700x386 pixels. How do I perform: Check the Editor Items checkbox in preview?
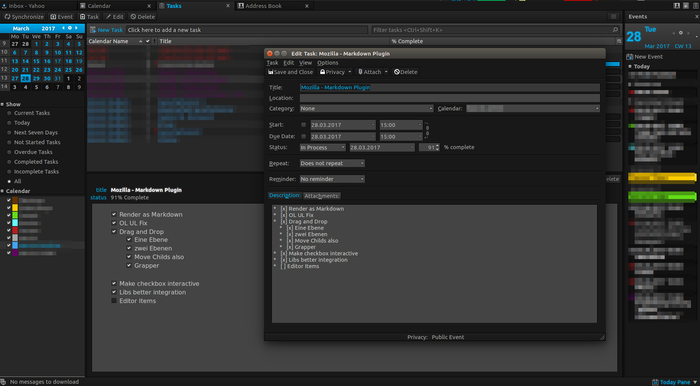pos(114,301)
